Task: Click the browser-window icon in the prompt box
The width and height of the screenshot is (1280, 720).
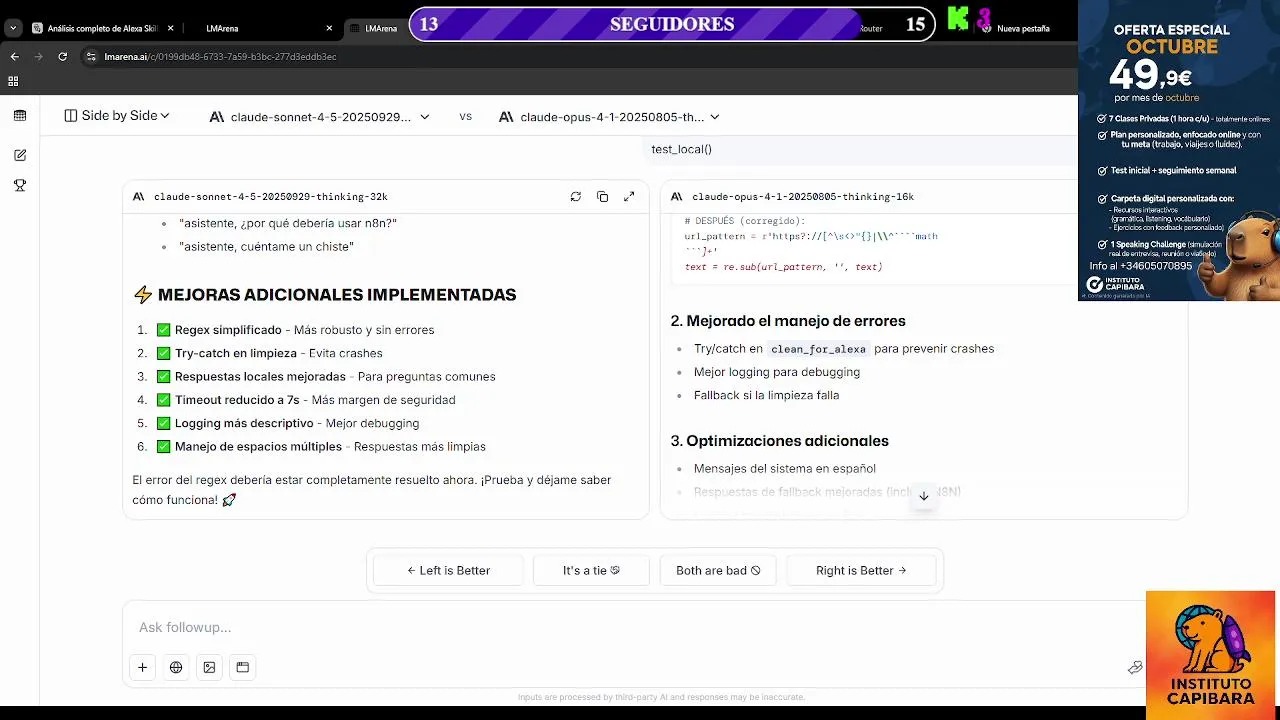Action: click(242, 667)
